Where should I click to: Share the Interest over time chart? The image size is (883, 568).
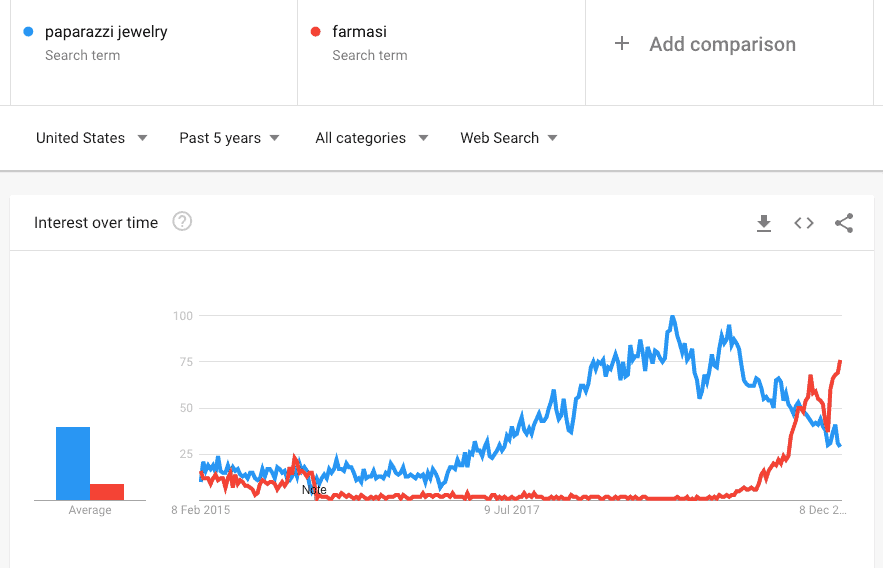[x=844, y=223]
